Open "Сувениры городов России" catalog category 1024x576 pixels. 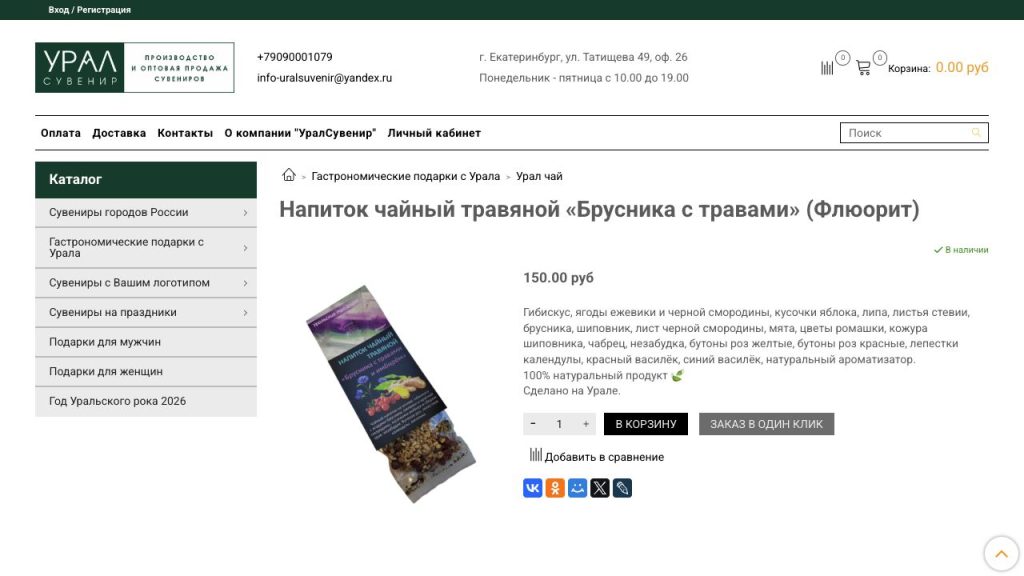[x=146, y=212]
